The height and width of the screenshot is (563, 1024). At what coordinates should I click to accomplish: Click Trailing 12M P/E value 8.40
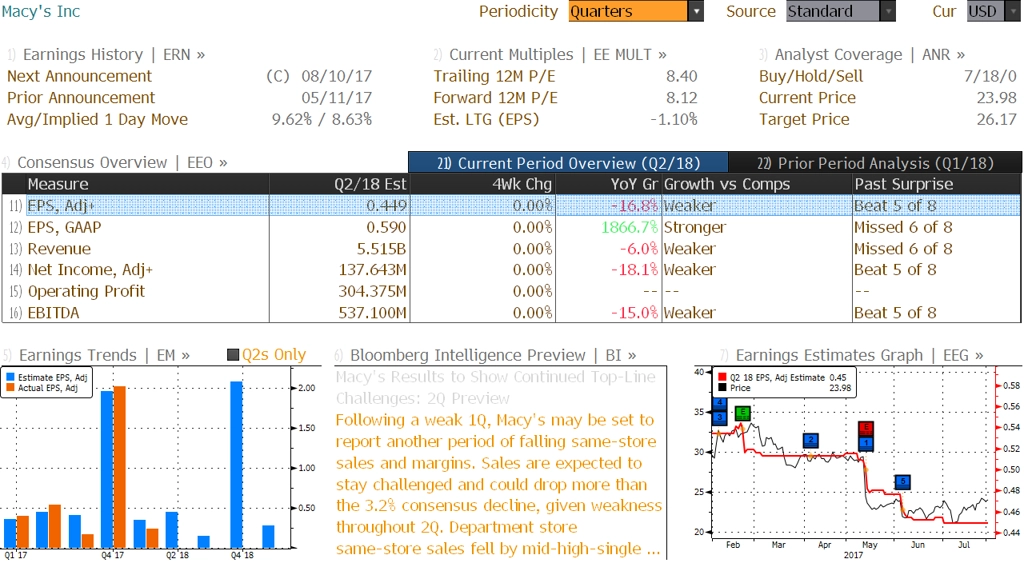(682, 76)
